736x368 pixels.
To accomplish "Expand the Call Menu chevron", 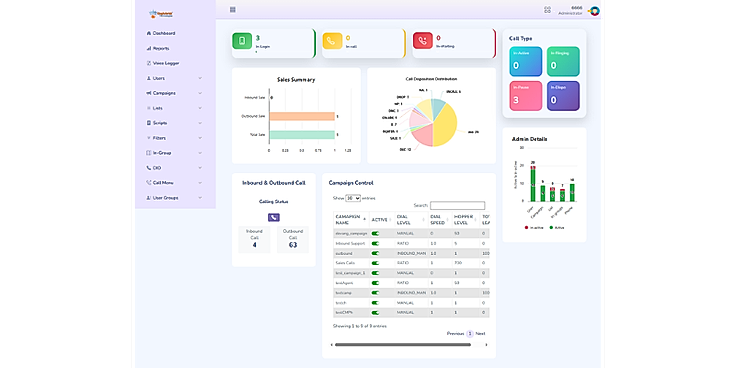I will click(x=200, y=183).
